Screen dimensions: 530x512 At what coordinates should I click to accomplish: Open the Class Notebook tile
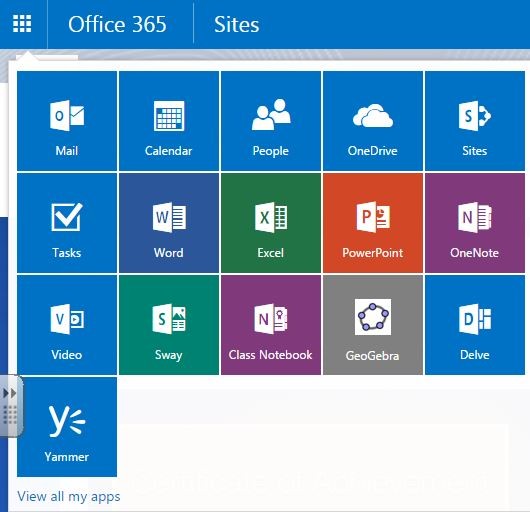[x=271, y=325]
